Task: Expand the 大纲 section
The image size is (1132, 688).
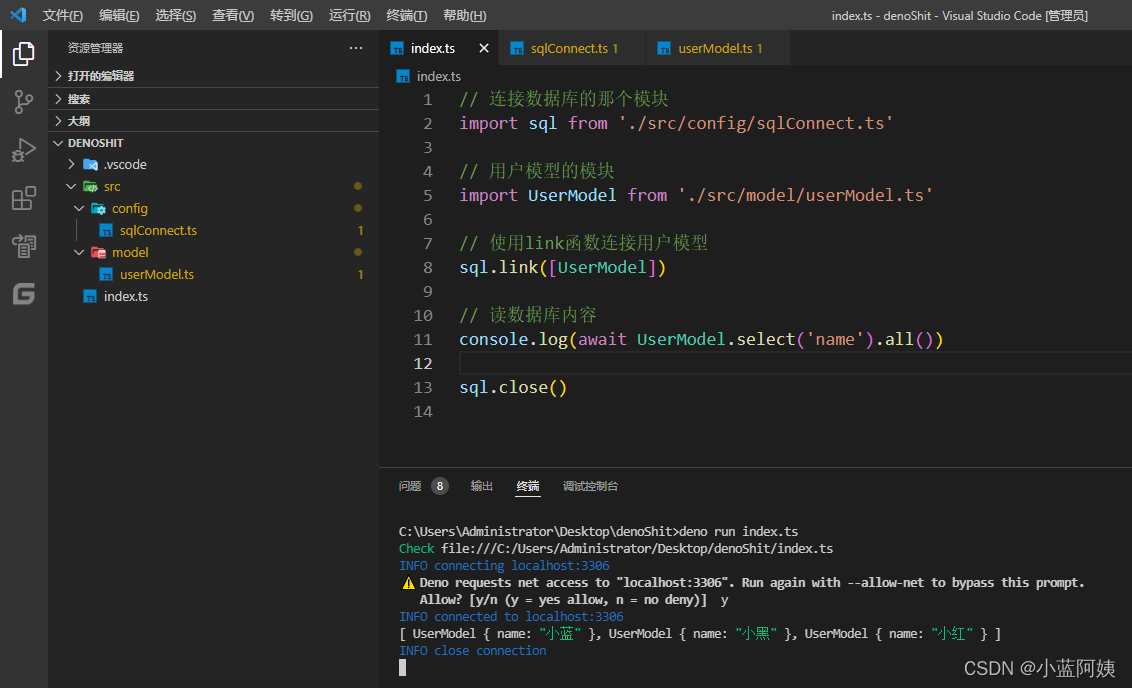Action: [x=58, y=121]
